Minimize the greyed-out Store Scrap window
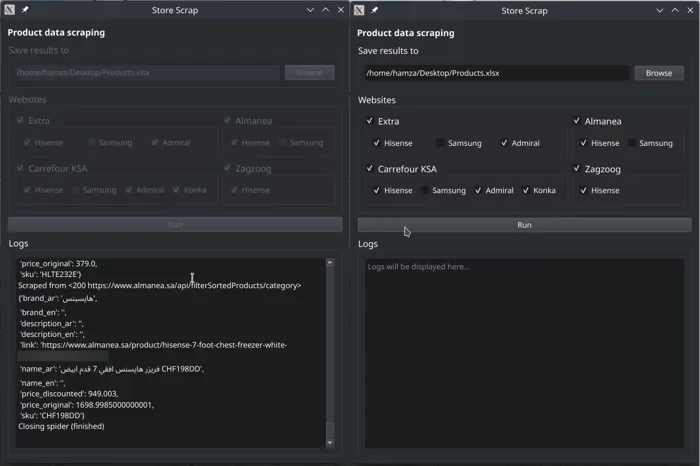 click(309, 11)
